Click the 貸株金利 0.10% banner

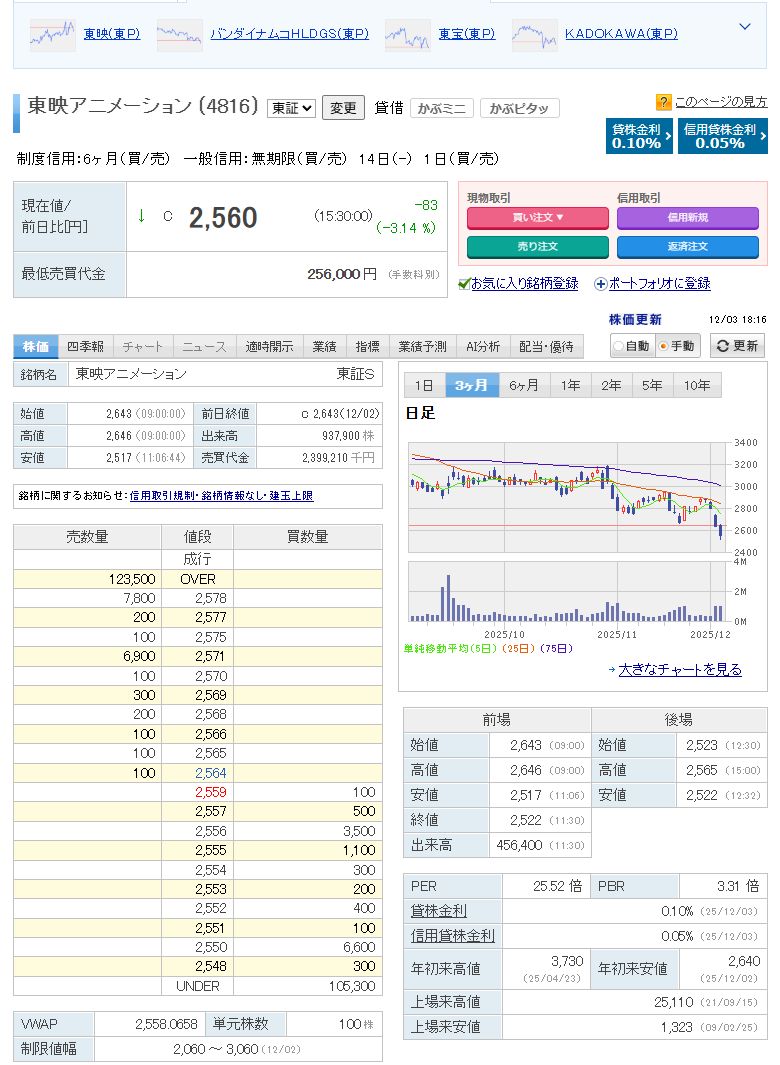click(x=639, y=136)
